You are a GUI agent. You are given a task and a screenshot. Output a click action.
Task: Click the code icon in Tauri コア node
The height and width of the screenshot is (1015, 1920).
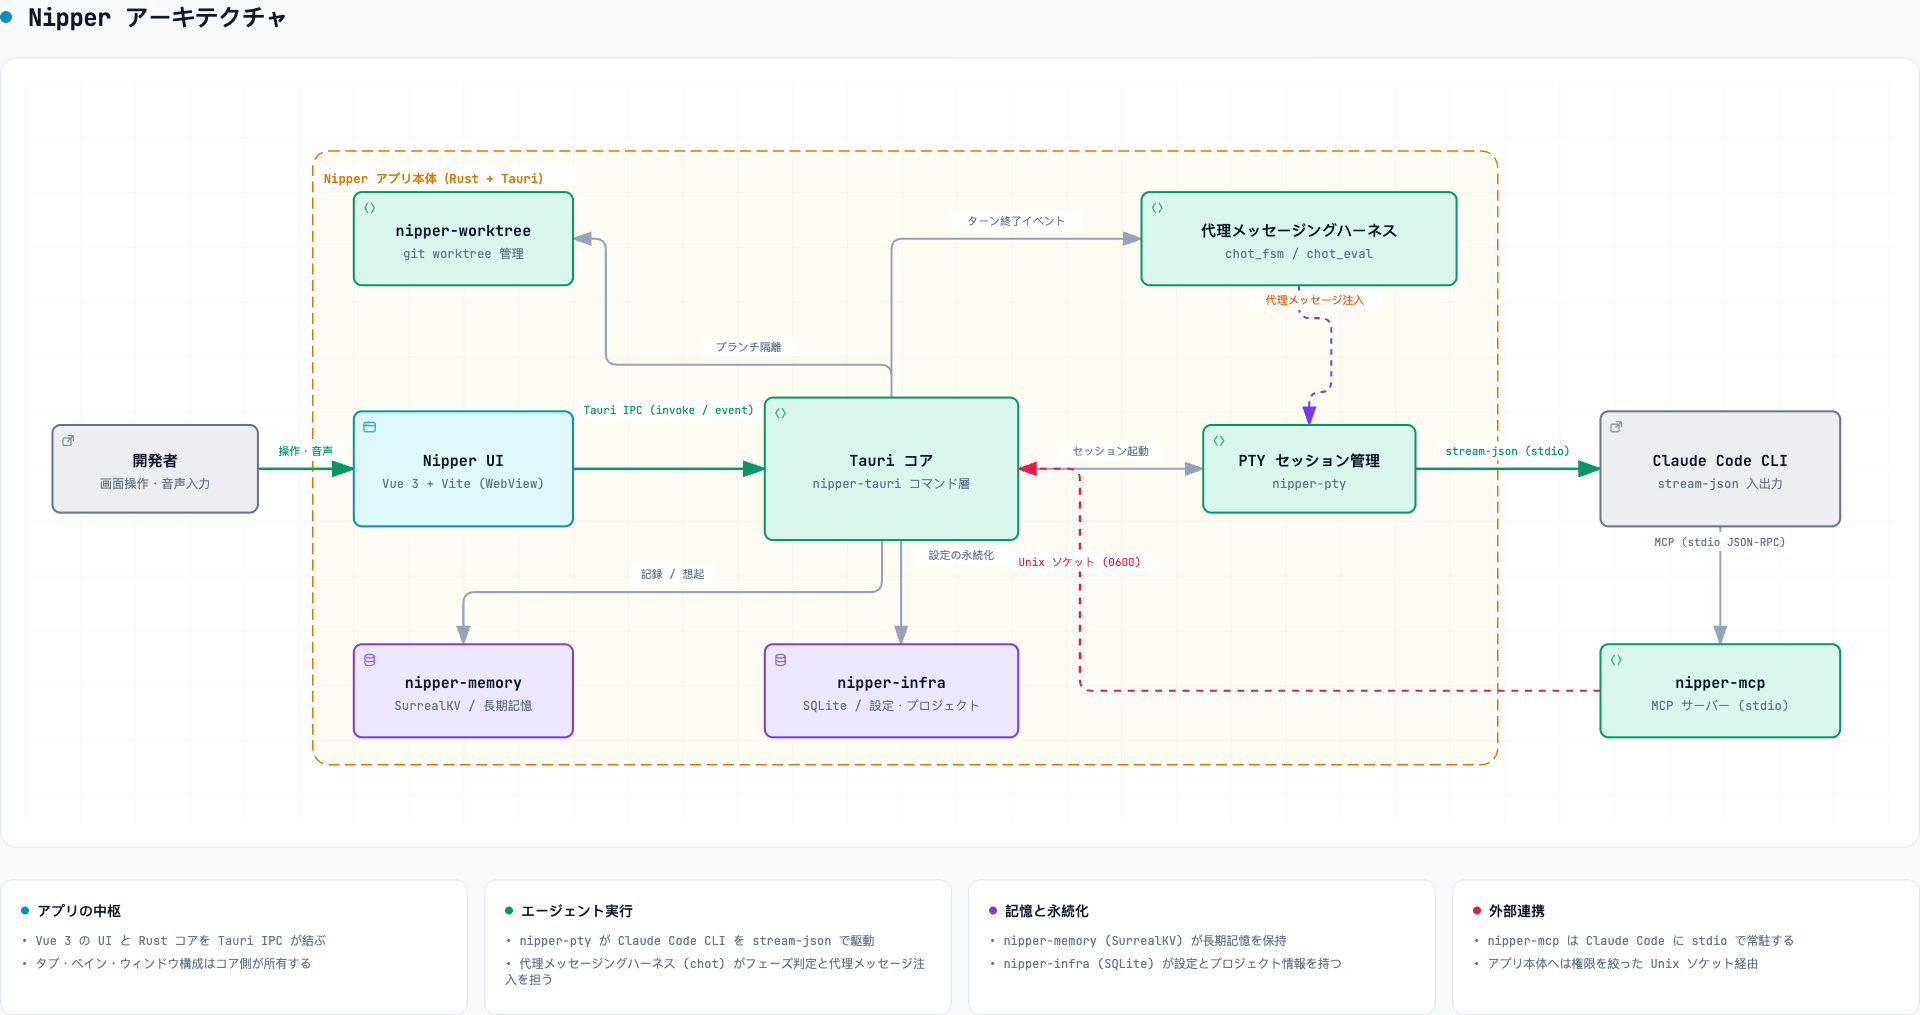coord(780,413)
